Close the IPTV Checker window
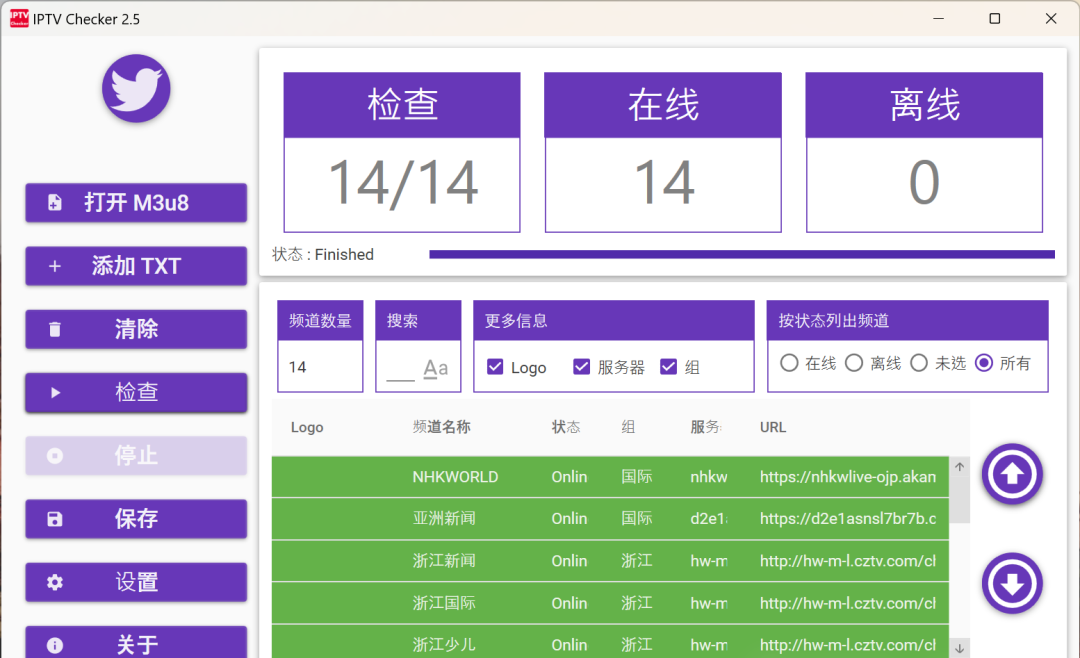The width and height of the screenshot is (1080, 658). 1051,19
